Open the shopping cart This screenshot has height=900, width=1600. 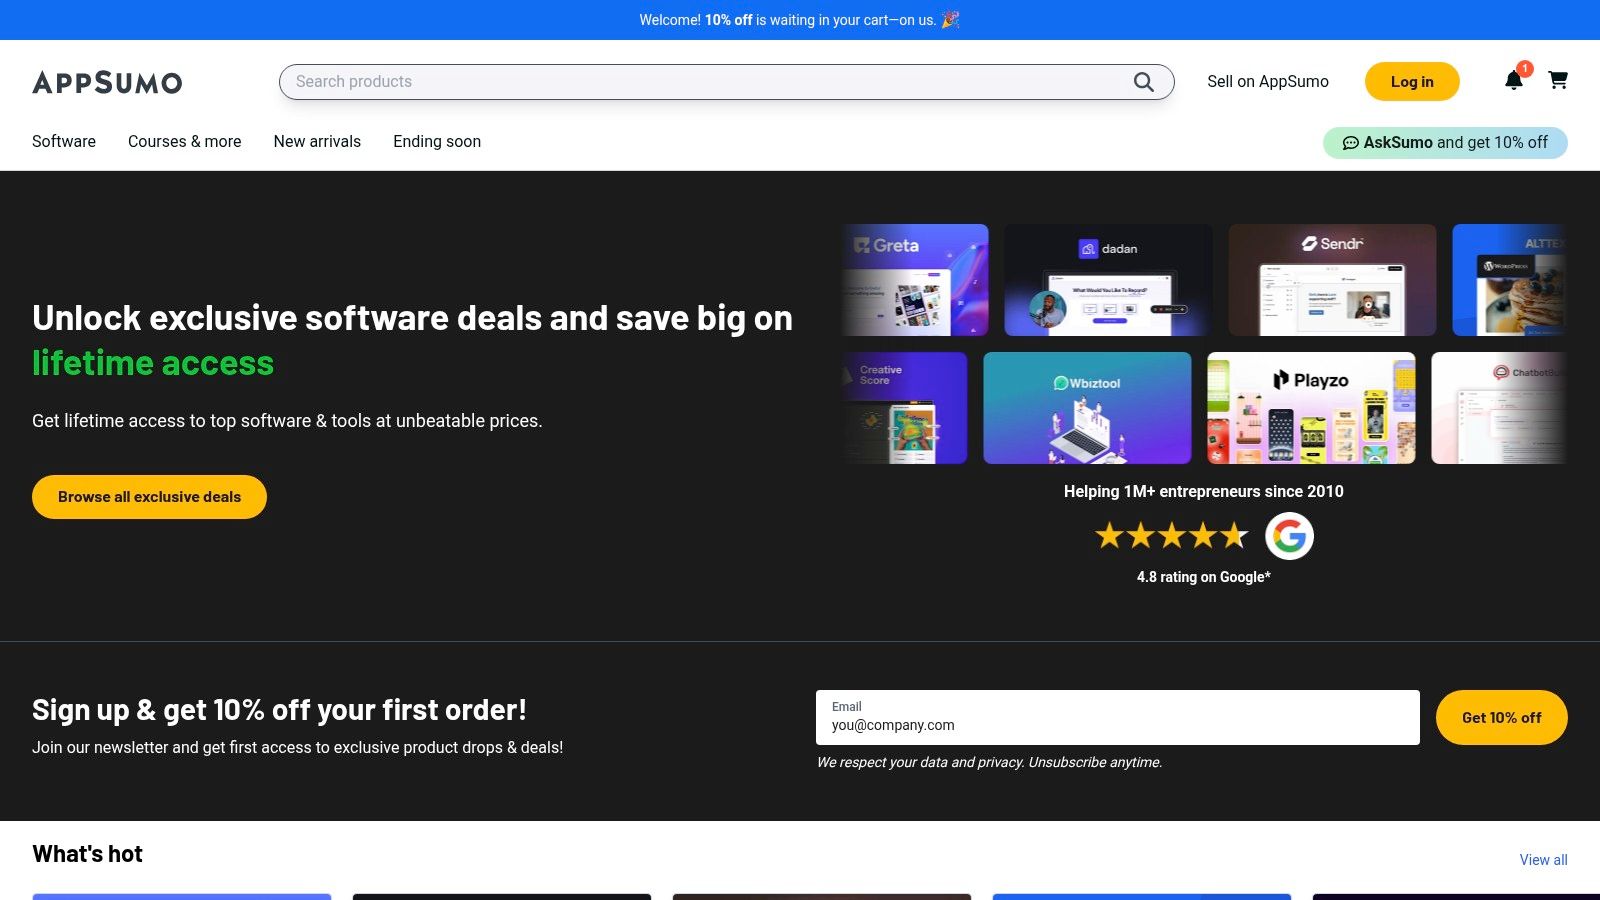click(1558, 80)
